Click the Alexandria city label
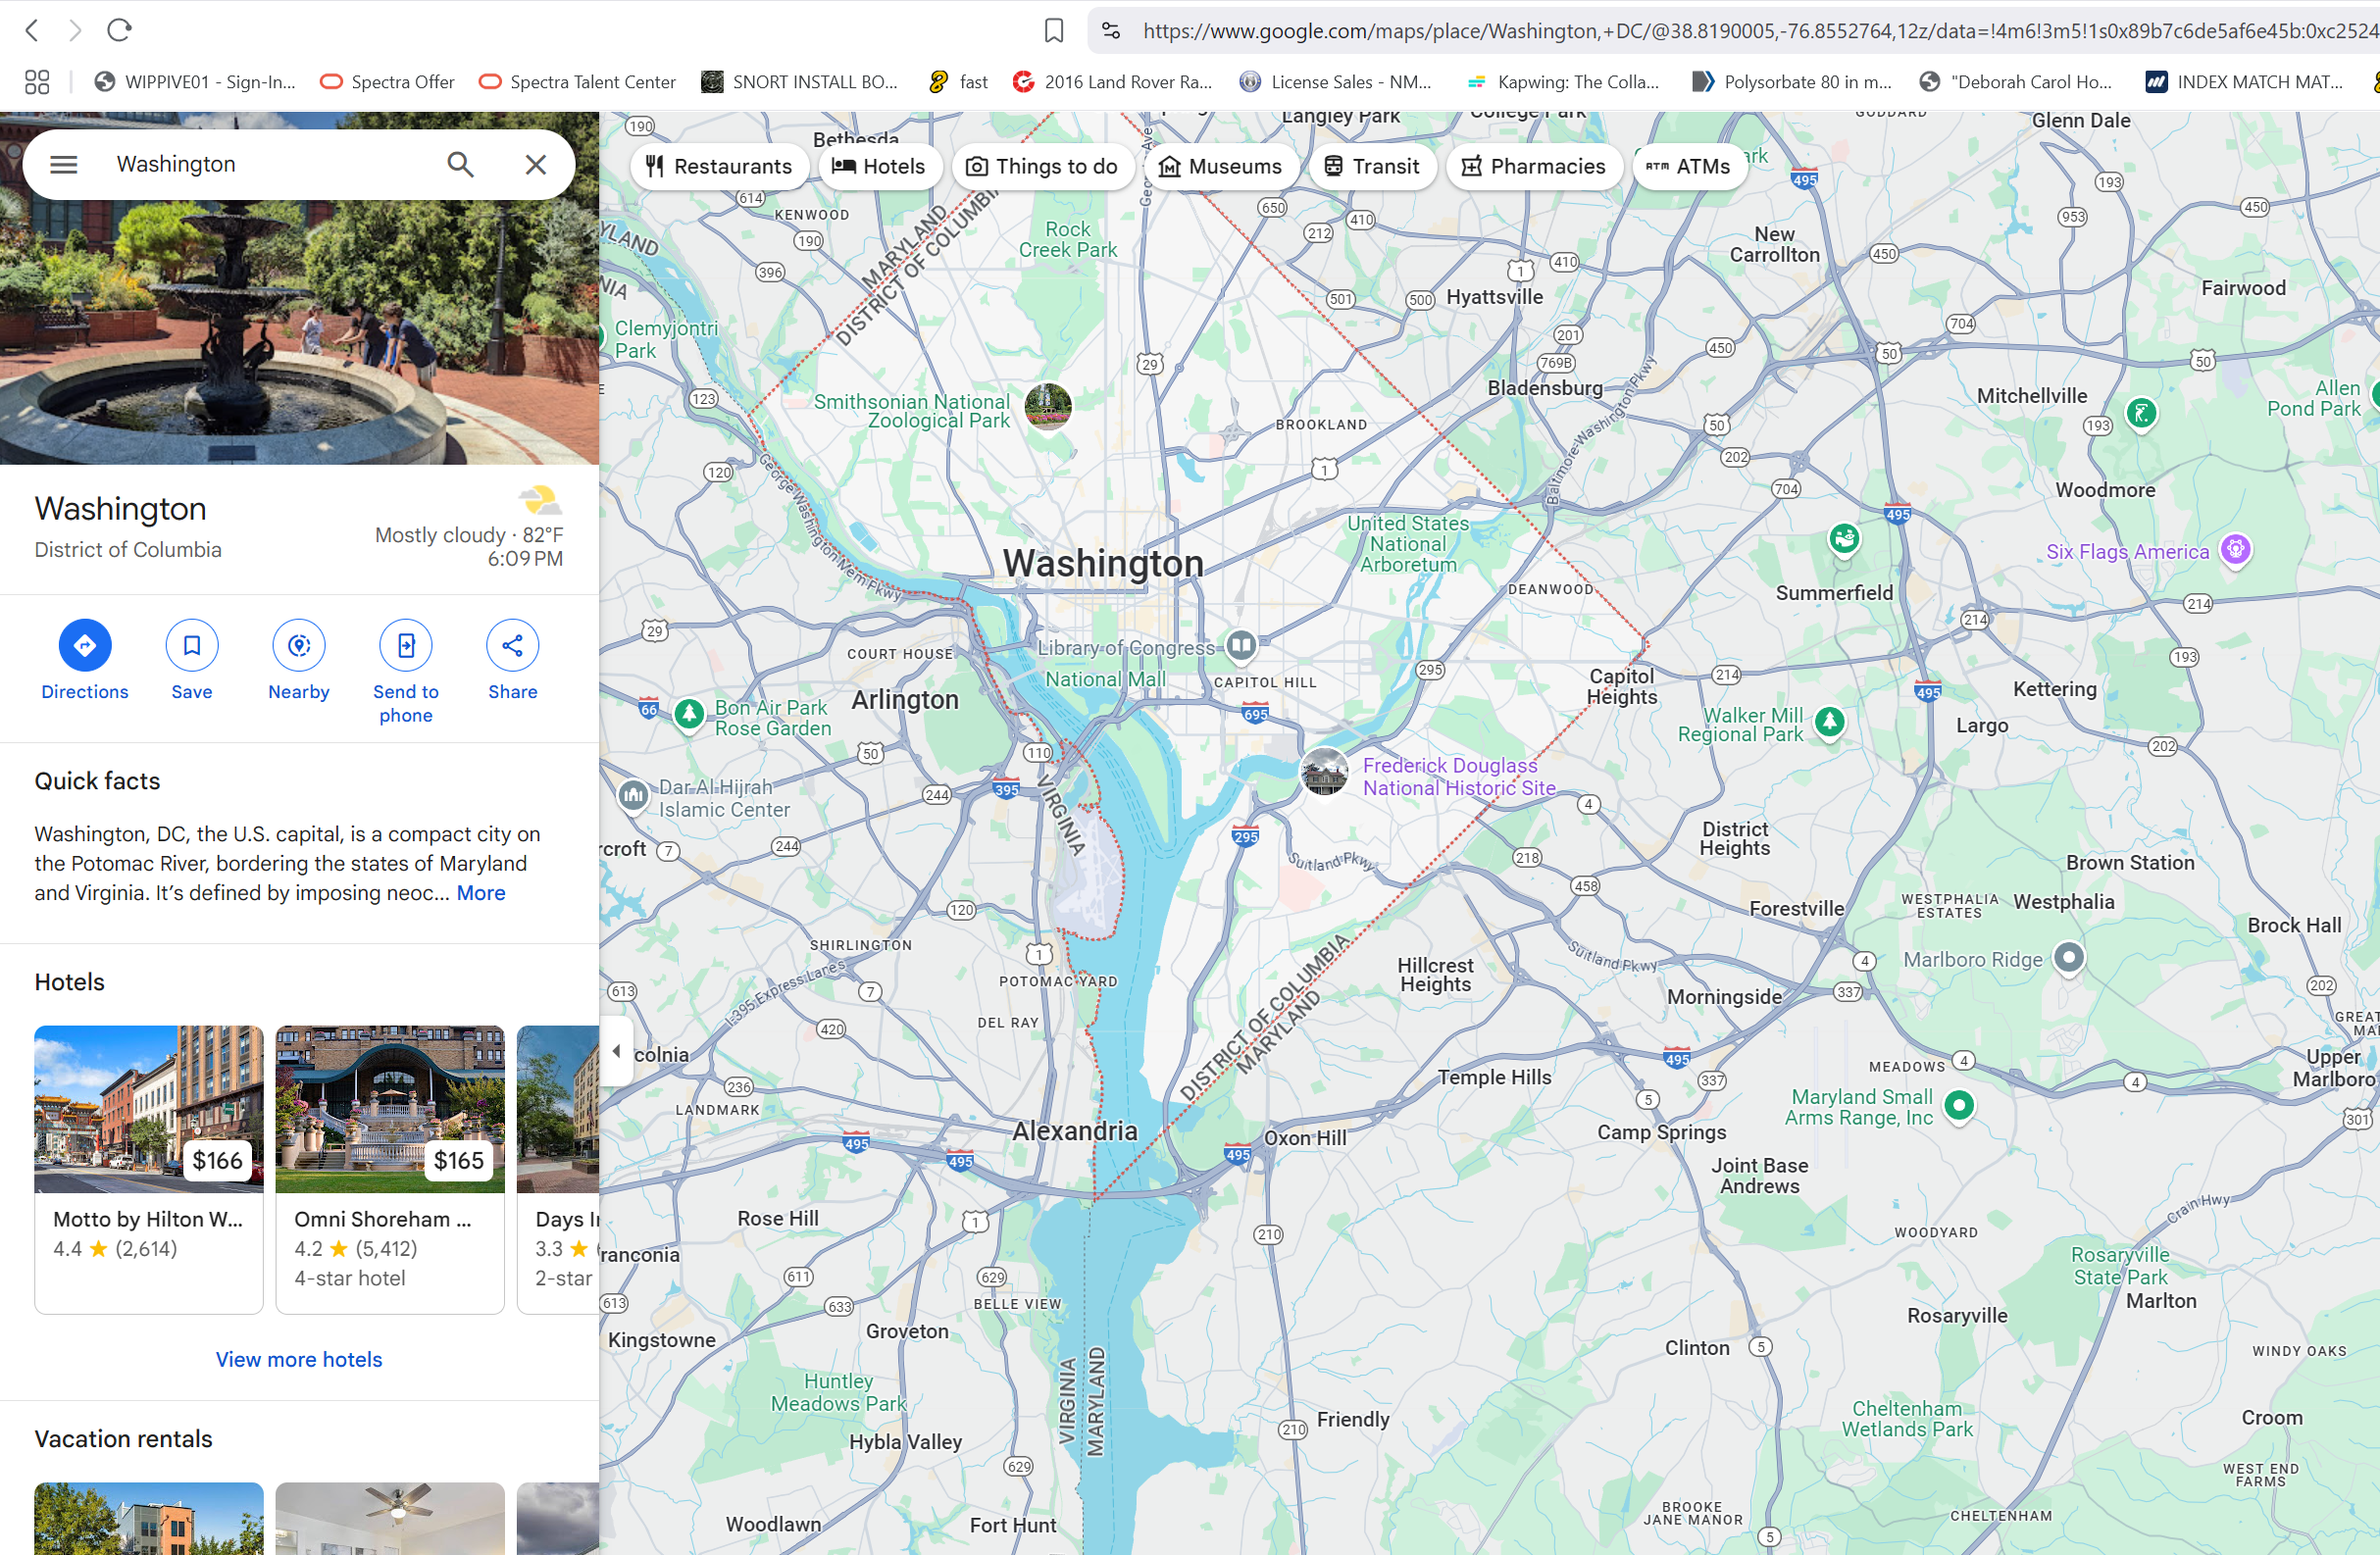2380x1555 pixels. coord(1074,1131)
